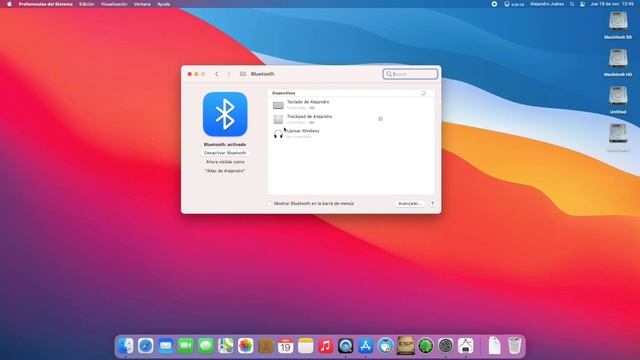Open the show-all preferences grid icon
The height and width of the screenshot is (360, 640).
point(243,74)
